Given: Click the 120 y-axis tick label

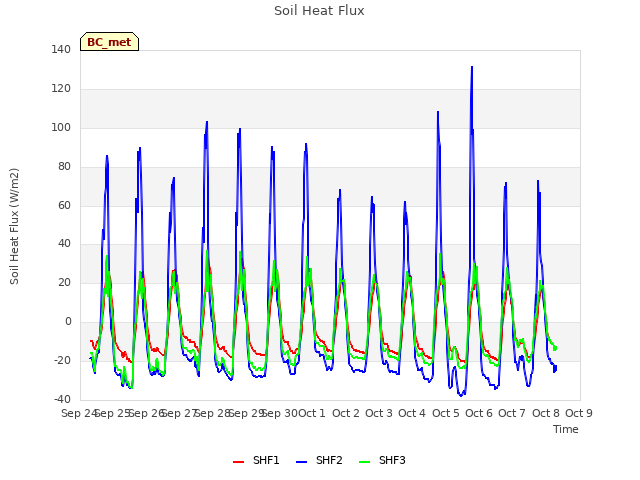Looking at the screenshot, I should [61, 89].
